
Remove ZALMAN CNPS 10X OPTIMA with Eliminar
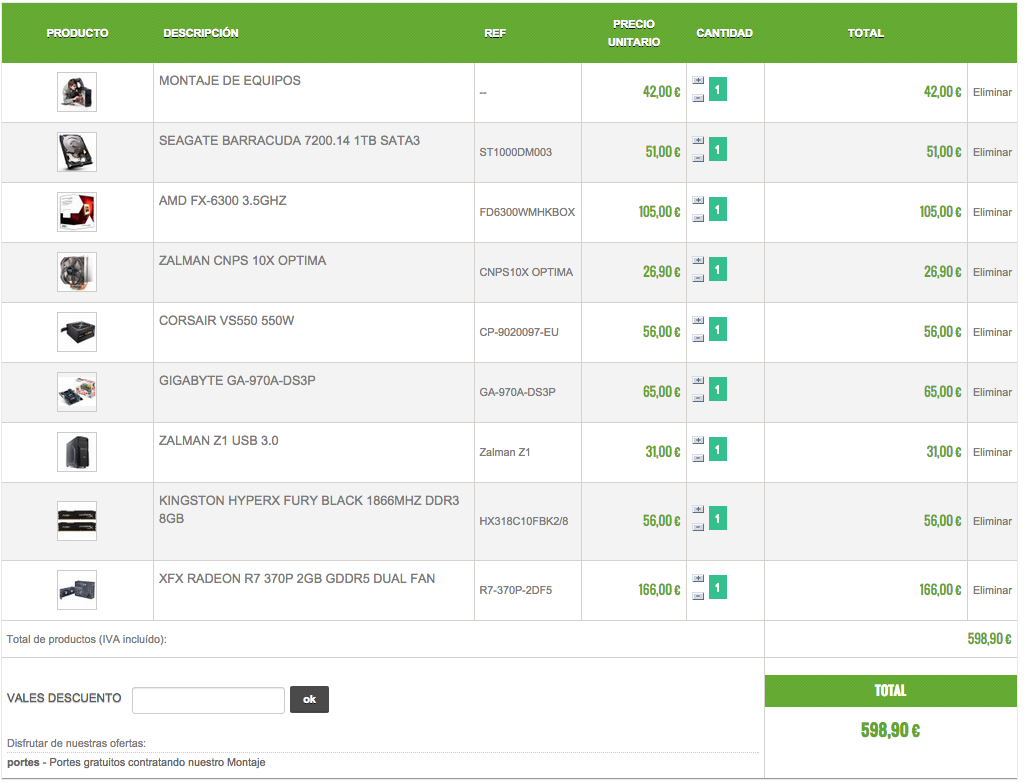(x=992, y=273)
